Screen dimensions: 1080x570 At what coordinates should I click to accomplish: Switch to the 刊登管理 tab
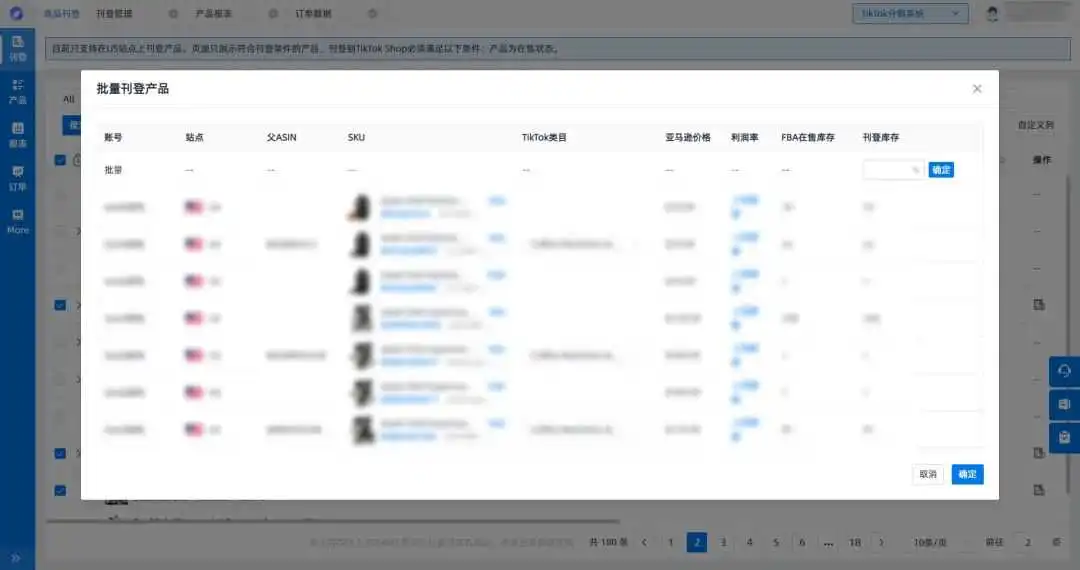(114, 14)
